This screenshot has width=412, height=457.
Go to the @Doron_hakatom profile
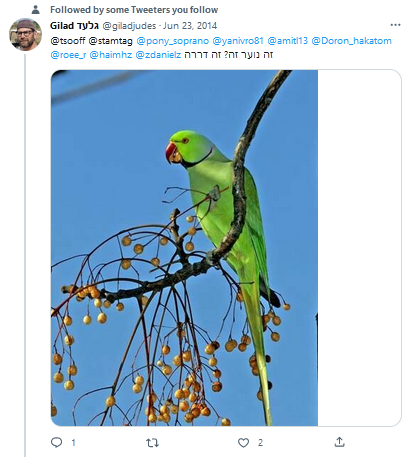coord(351,41)
